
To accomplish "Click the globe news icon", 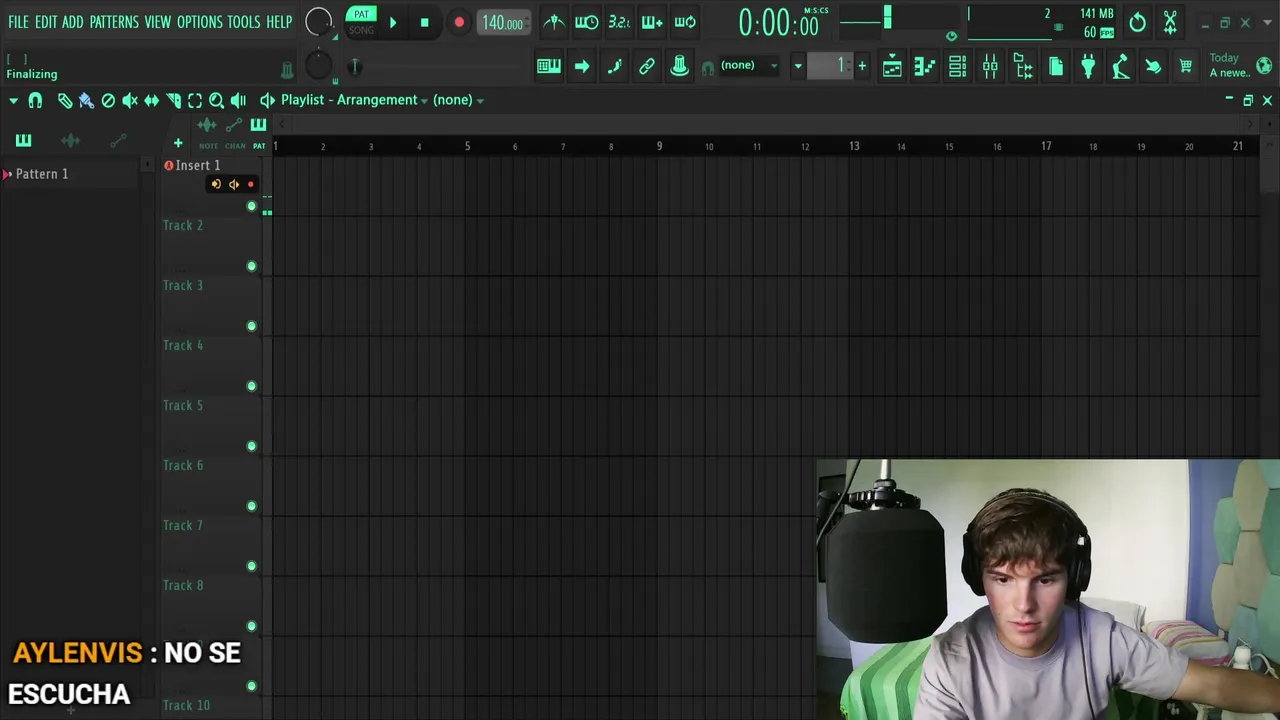I will click(1264, 66).
